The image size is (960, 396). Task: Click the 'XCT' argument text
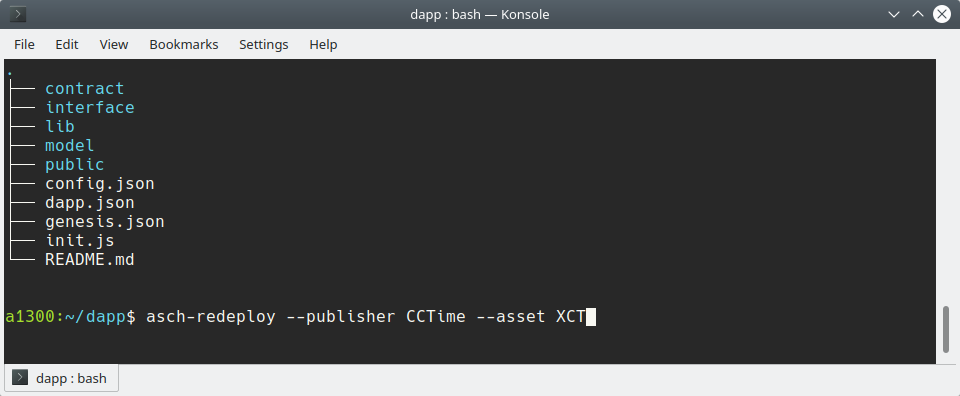click(571, 317)
